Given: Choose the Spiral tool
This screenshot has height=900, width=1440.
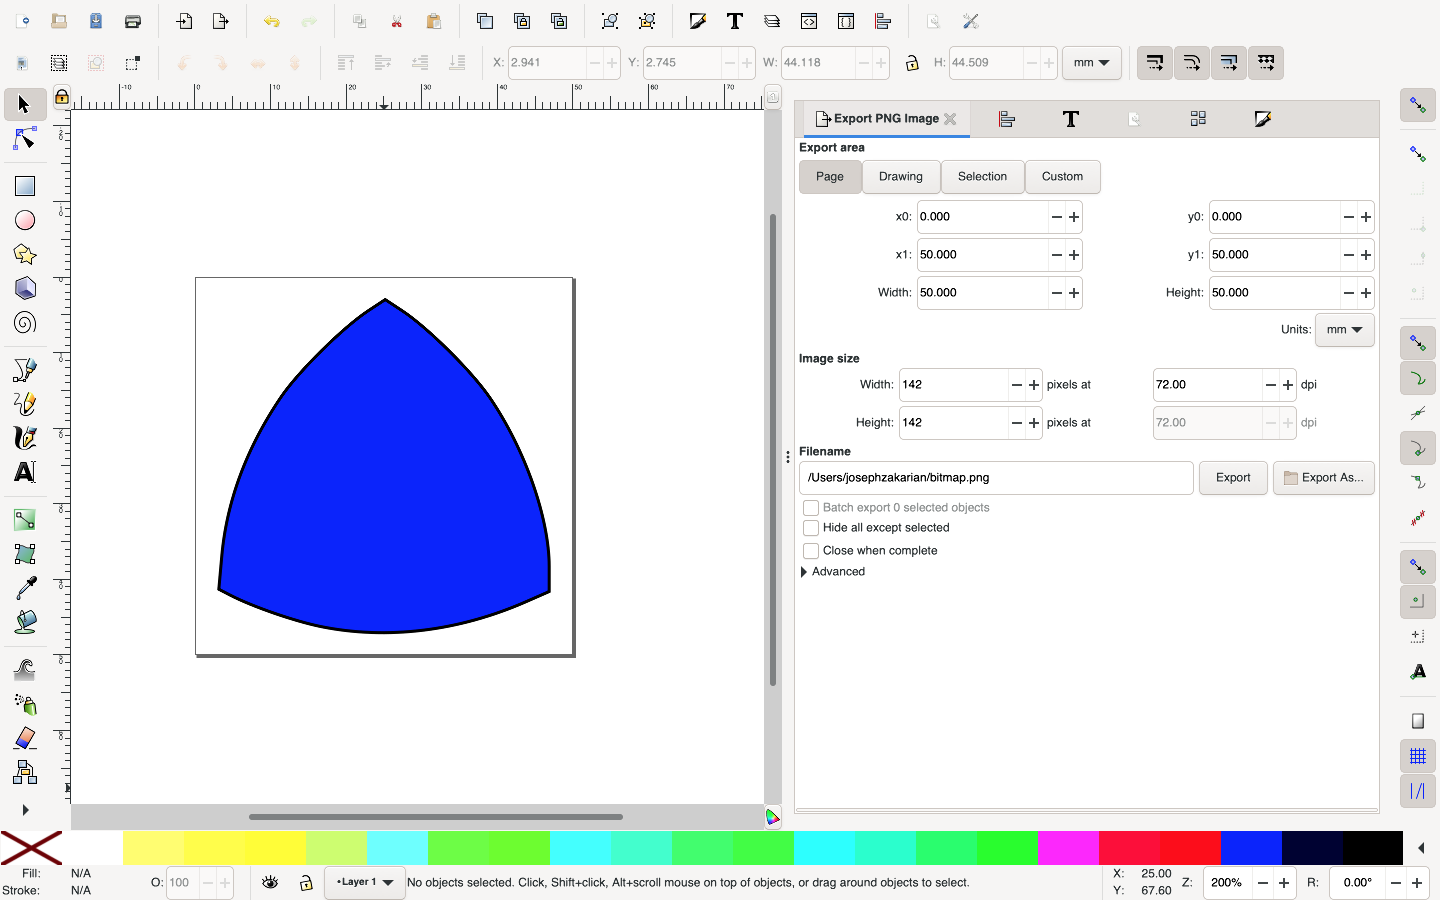Looking at the screenshot, I should coord(24,323).
